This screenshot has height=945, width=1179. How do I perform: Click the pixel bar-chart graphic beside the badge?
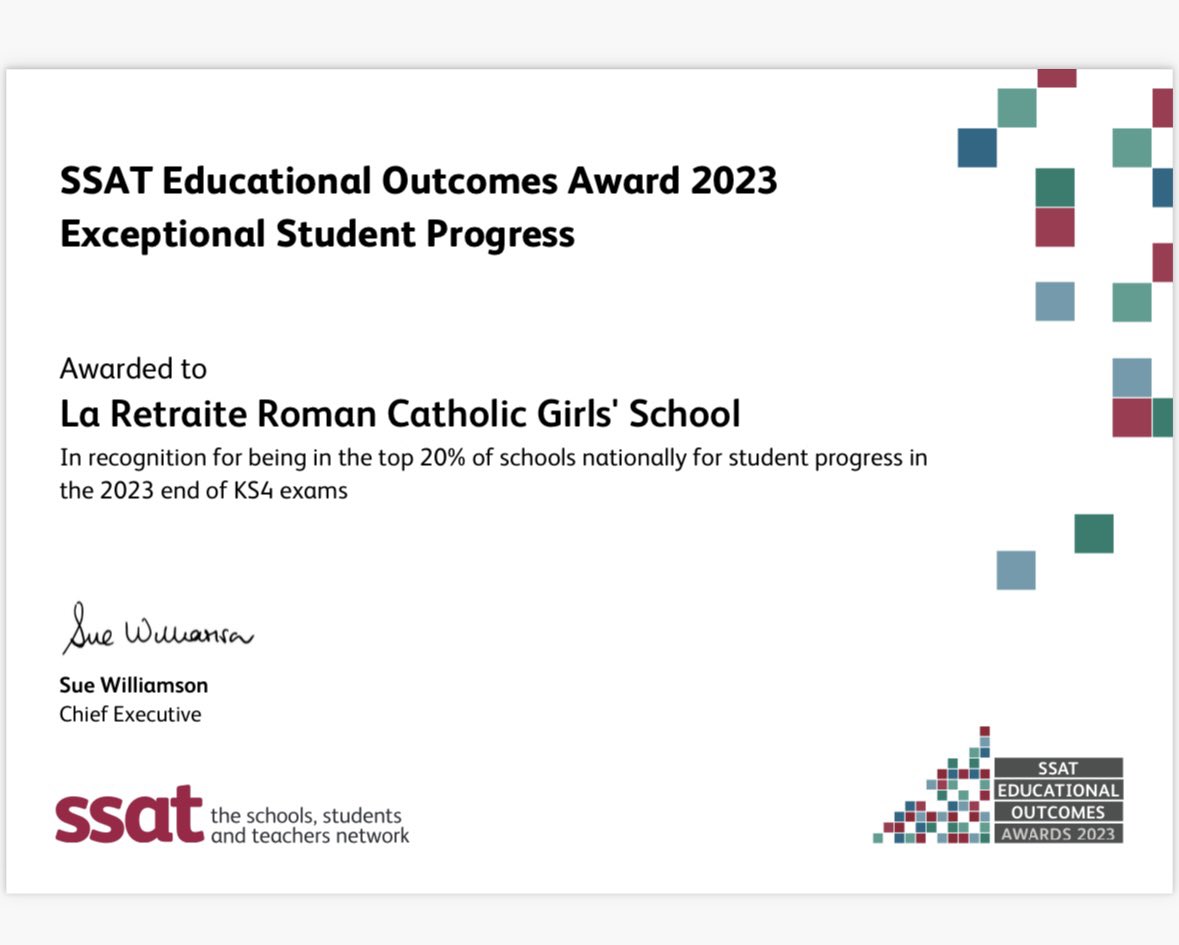[932, 785]
